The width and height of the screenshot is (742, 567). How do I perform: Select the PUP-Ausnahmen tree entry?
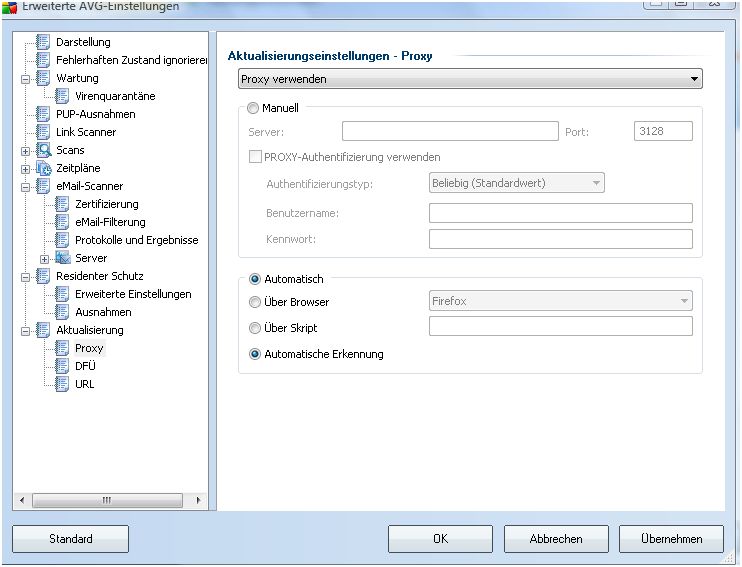click(x=96, y=114)
